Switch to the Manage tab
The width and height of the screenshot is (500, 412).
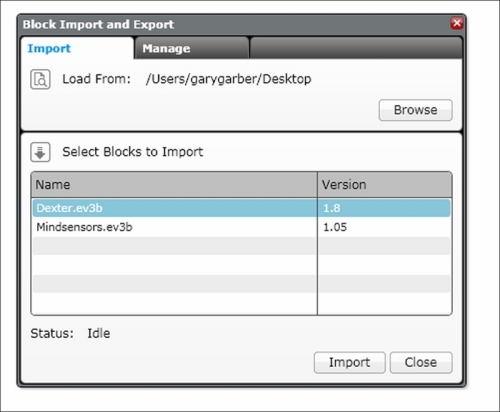point(192,48)
